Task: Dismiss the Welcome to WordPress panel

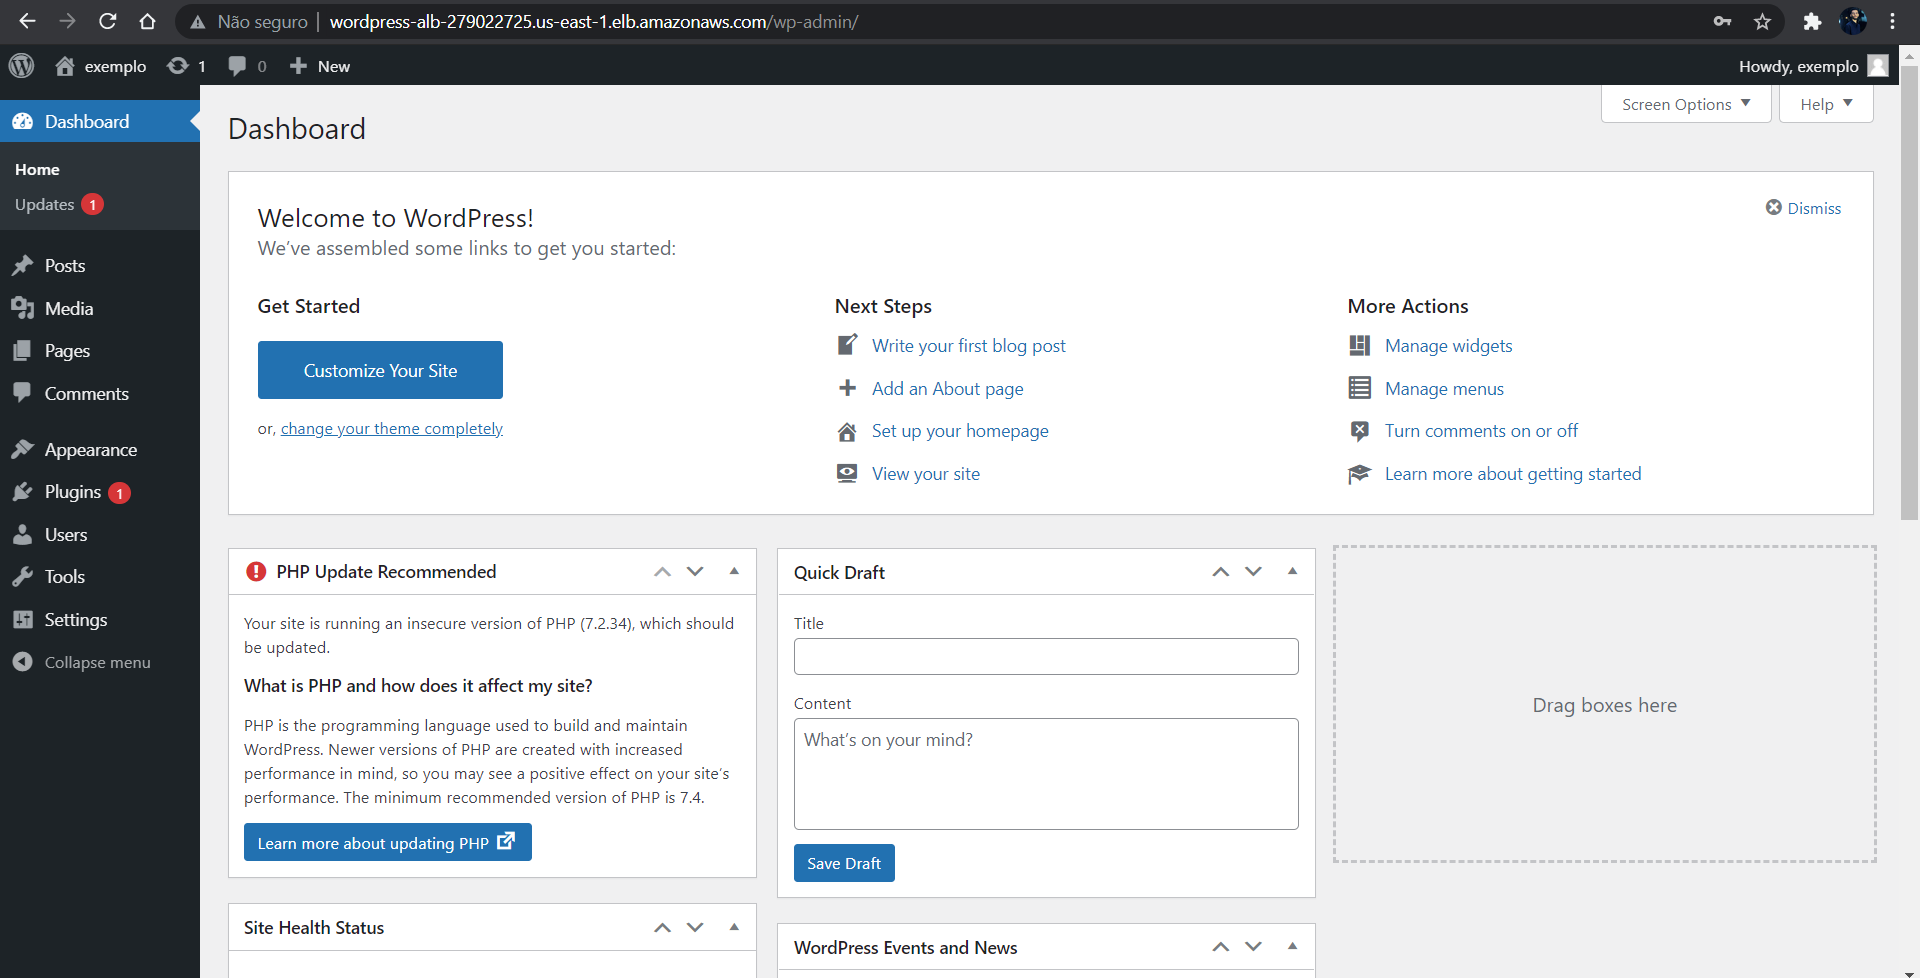Action: click(x=1803, y=208)
